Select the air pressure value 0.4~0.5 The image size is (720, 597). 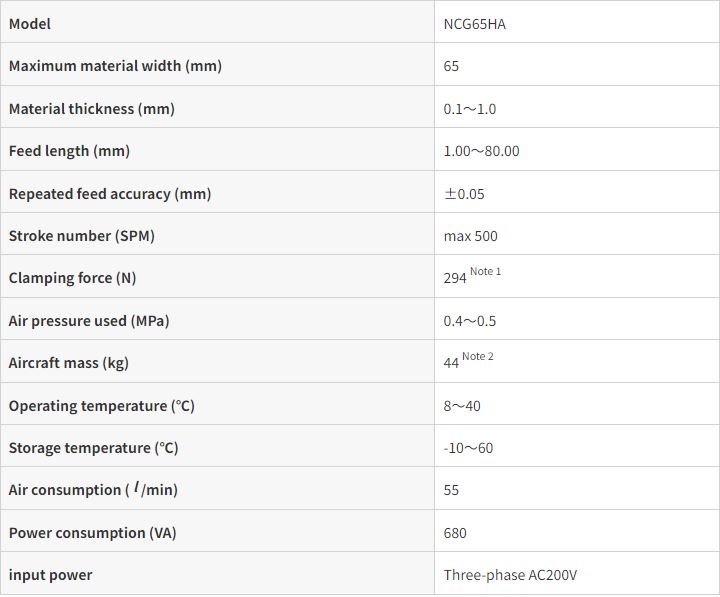point(470,321)
